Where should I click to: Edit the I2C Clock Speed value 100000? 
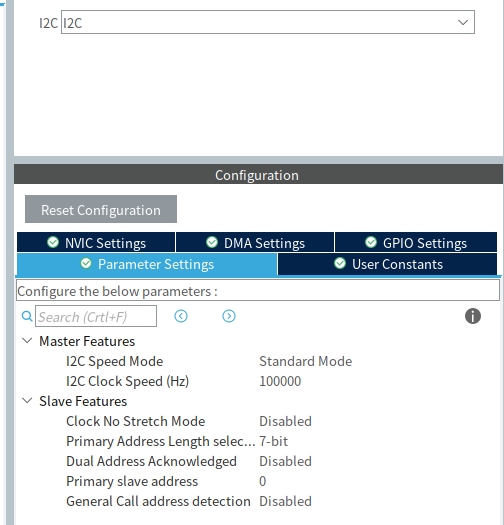coord(280,381)
